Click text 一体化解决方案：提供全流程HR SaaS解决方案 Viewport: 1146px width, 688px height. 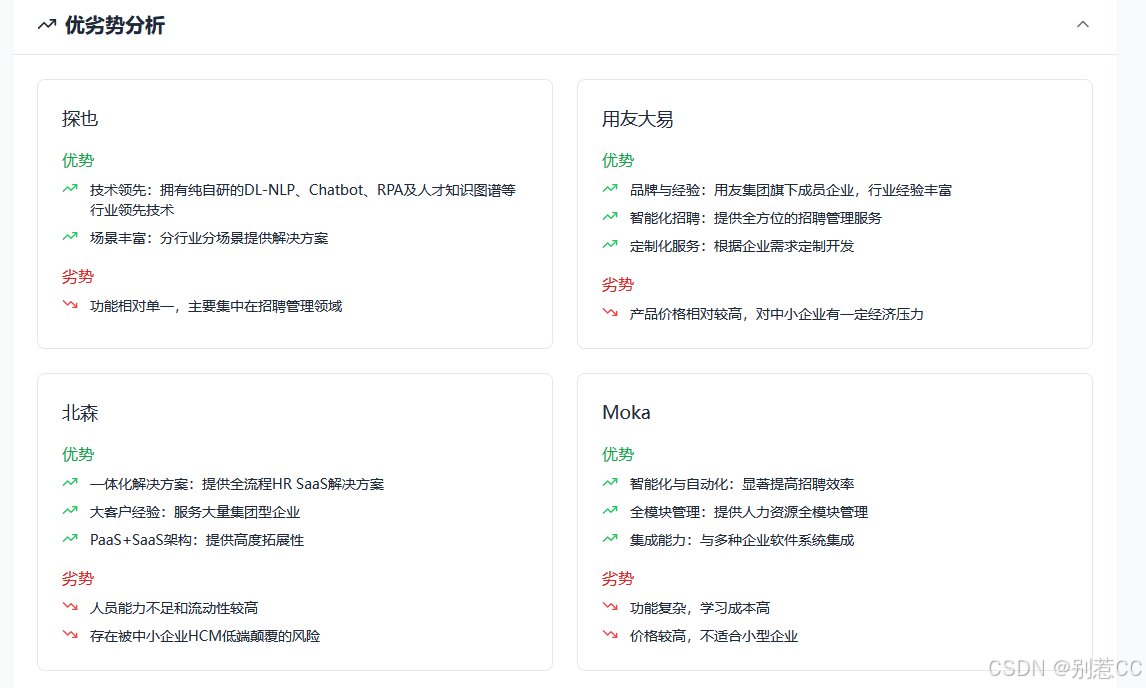[x=237, y=484]
